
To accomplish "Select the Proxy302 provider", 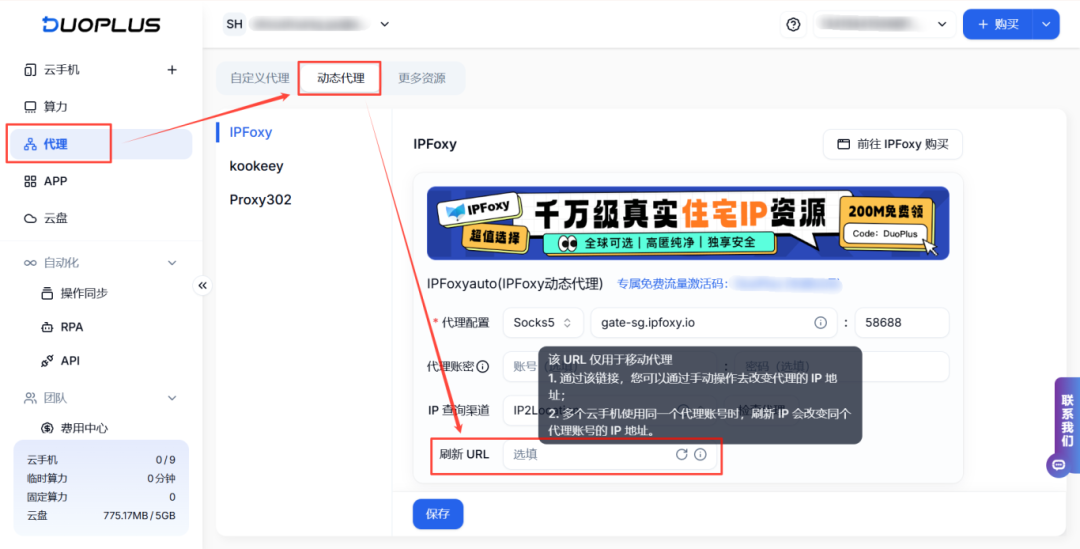I will click(x=260, y=200).
